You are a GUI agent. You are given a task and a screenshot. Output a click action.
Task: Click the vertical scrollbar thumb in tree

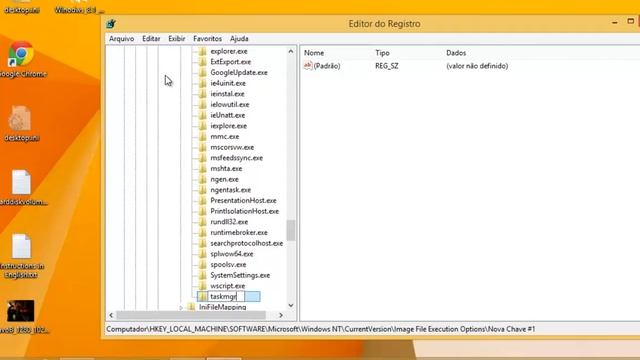[291, 231]
